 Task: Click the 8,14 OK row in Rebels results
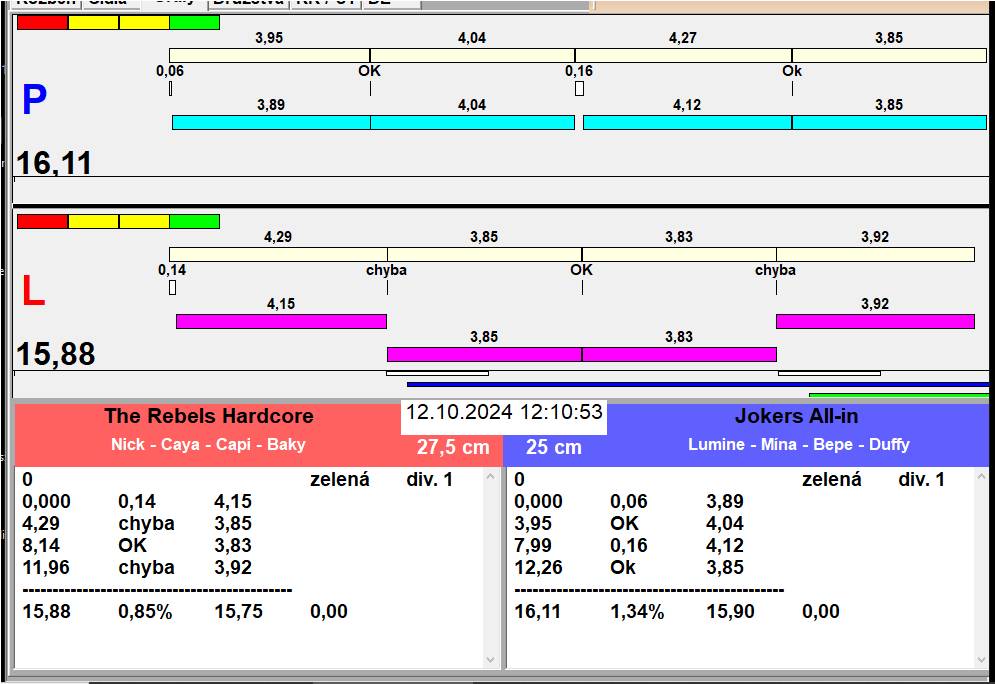(x=137, y=545)
